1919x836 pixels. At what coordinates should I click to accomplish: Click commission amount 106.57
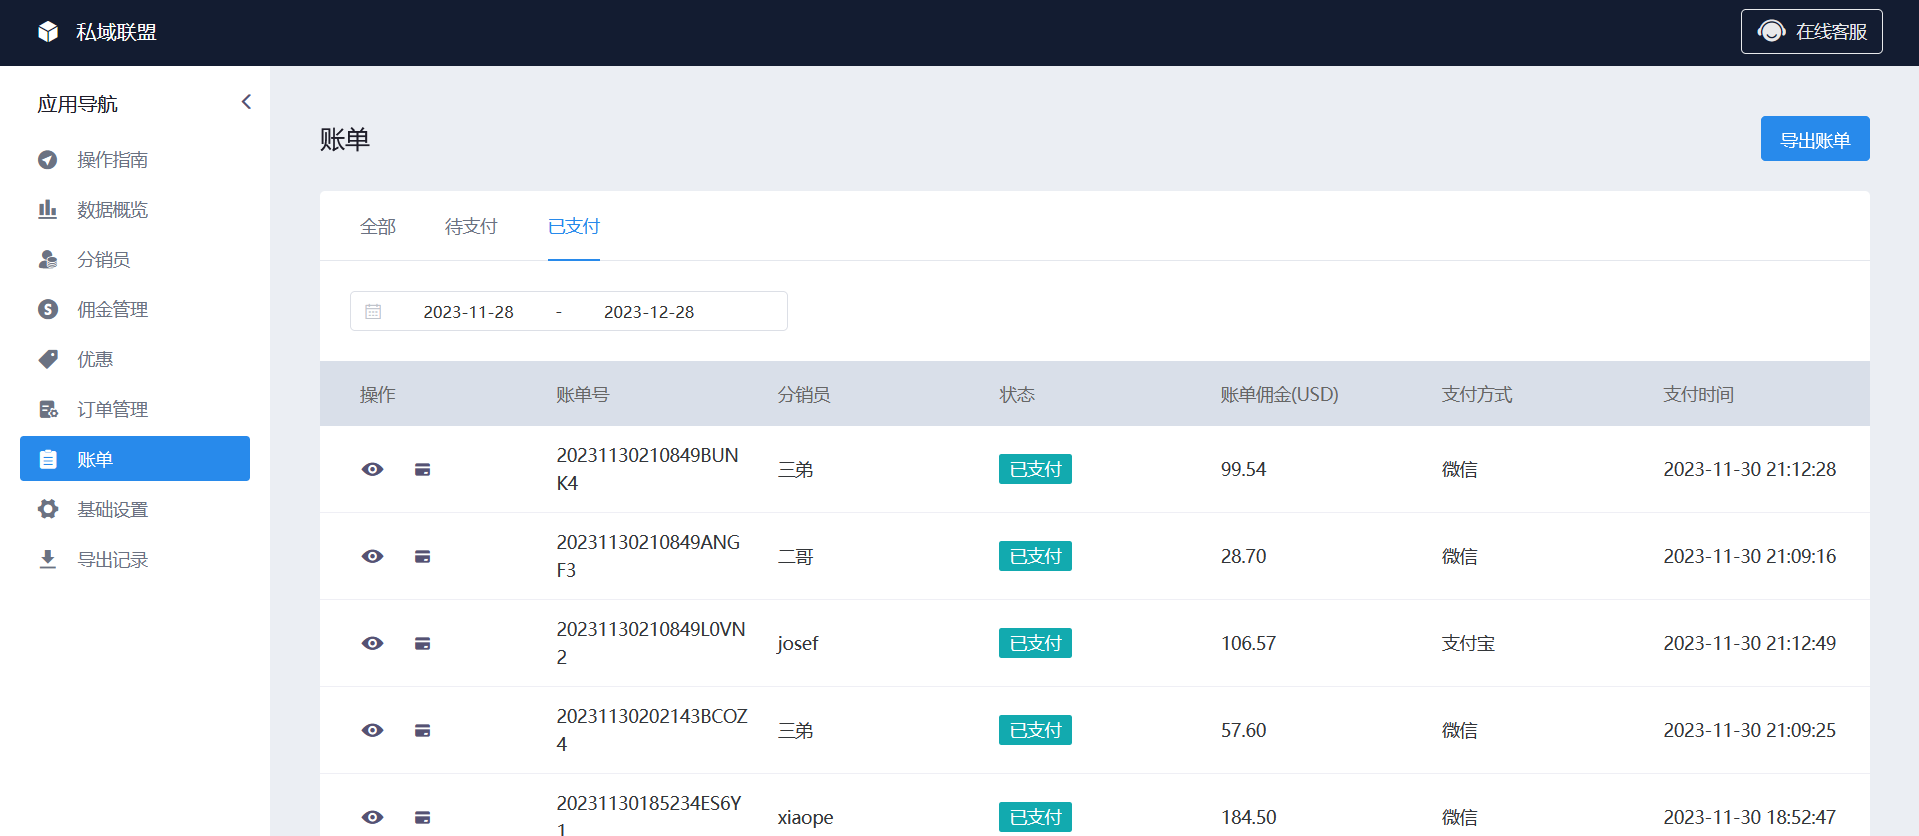[1248, 643]
